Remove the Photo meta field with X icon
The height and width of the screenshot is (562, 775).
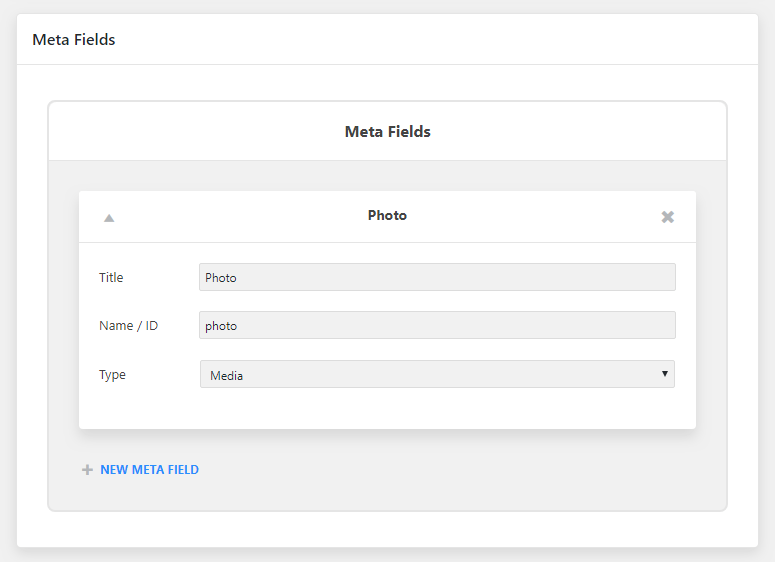pyautogui.click(x=667, y=216)
